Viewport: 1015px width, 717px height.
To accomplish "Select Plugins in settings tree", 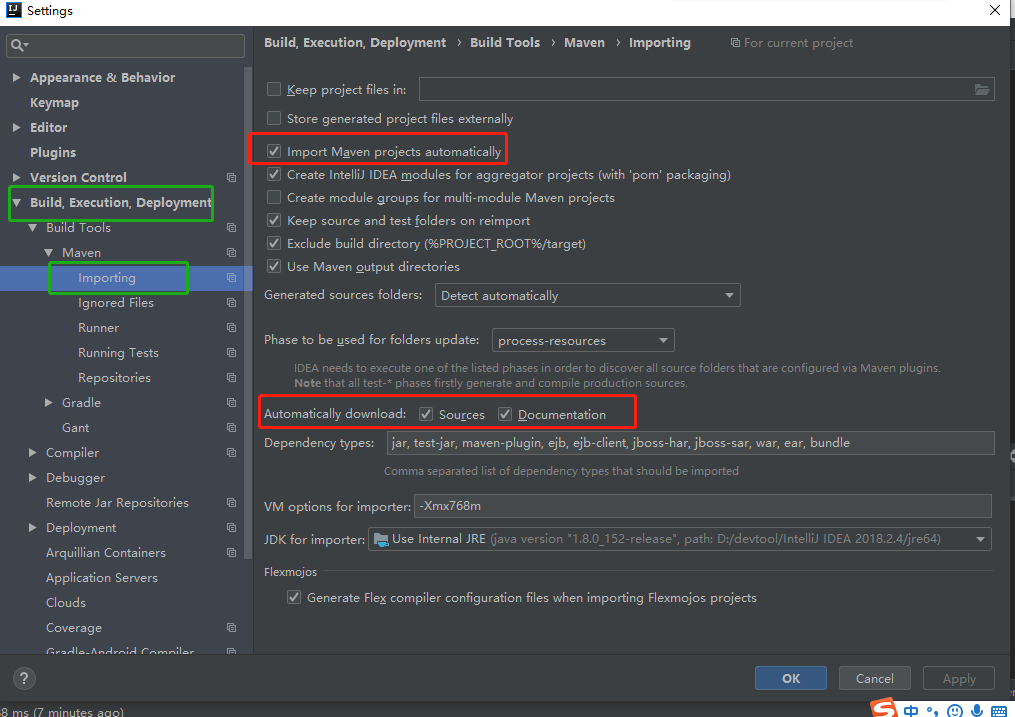I will tap(53, 153).
